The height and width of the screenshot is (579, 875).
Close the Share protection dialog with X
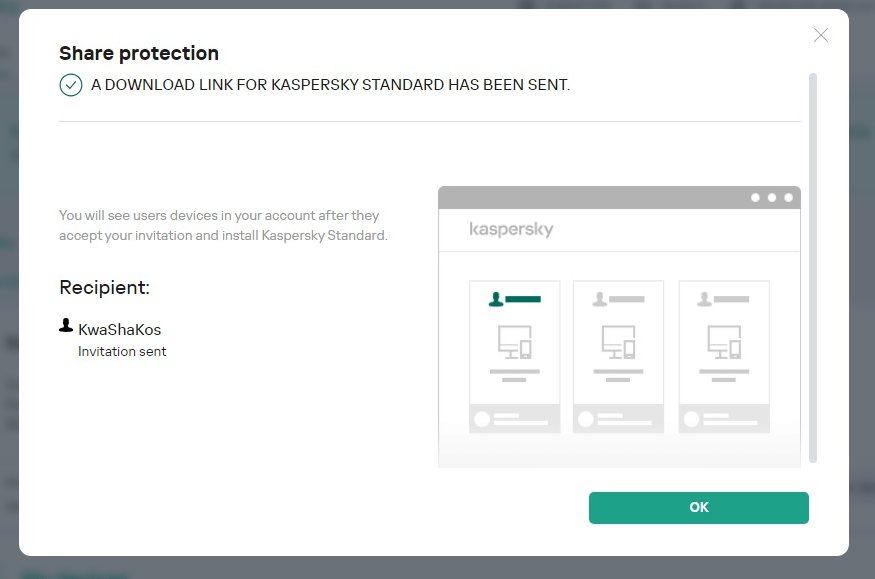pos(821,35)
